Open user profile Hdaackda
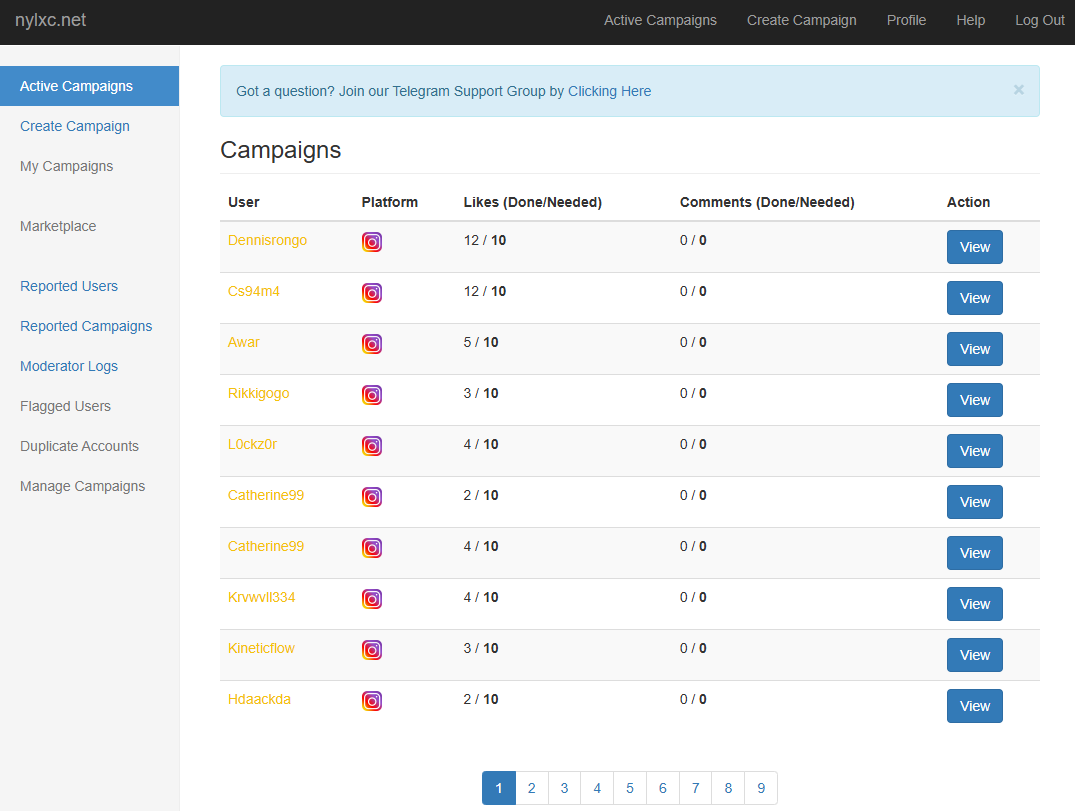The height and width of the screenshot is (811, 1075). pyautogui.click(x=259, y=699)
